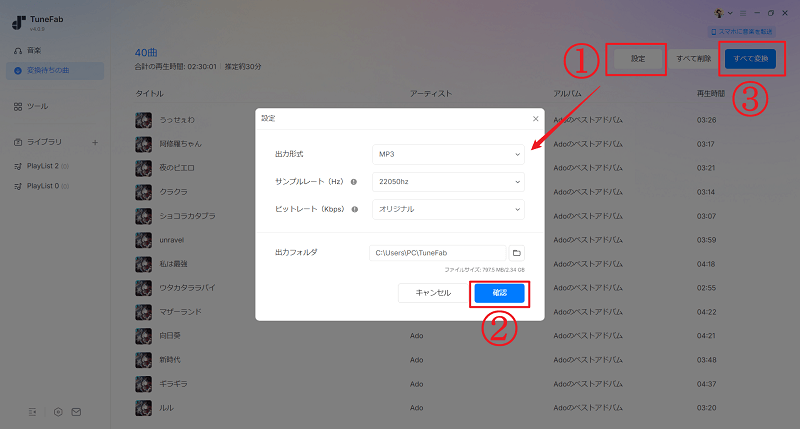Click the album art of 私は最強
The image size is (800, 429).
point(143,264)
